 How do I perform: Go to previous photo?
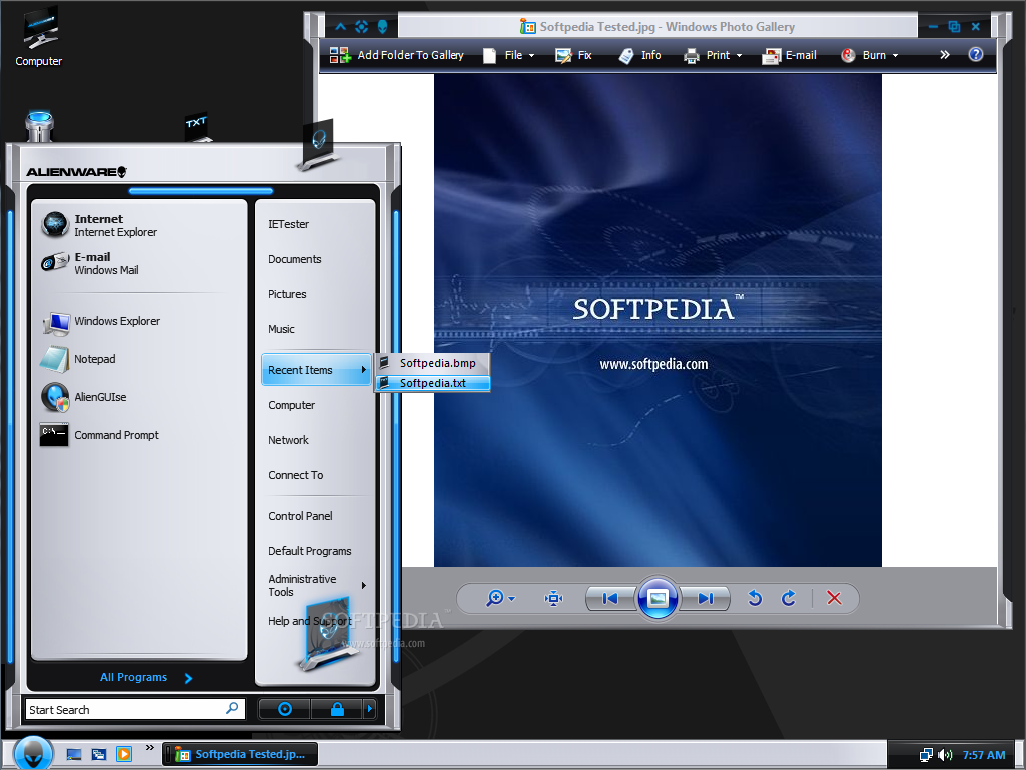[x=610, y=598]
